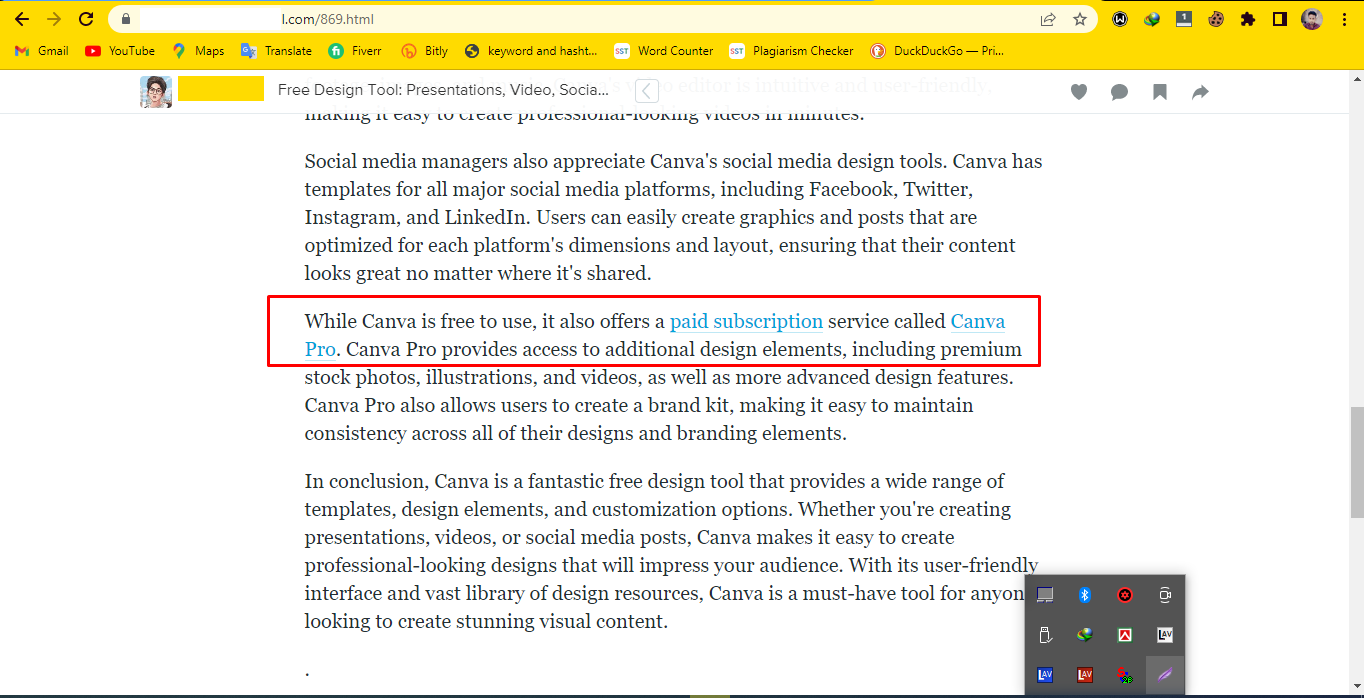Bookmark the article with the ribbon icon
This screenshot has width=1364, height=698.
[x=1160, y=92]
